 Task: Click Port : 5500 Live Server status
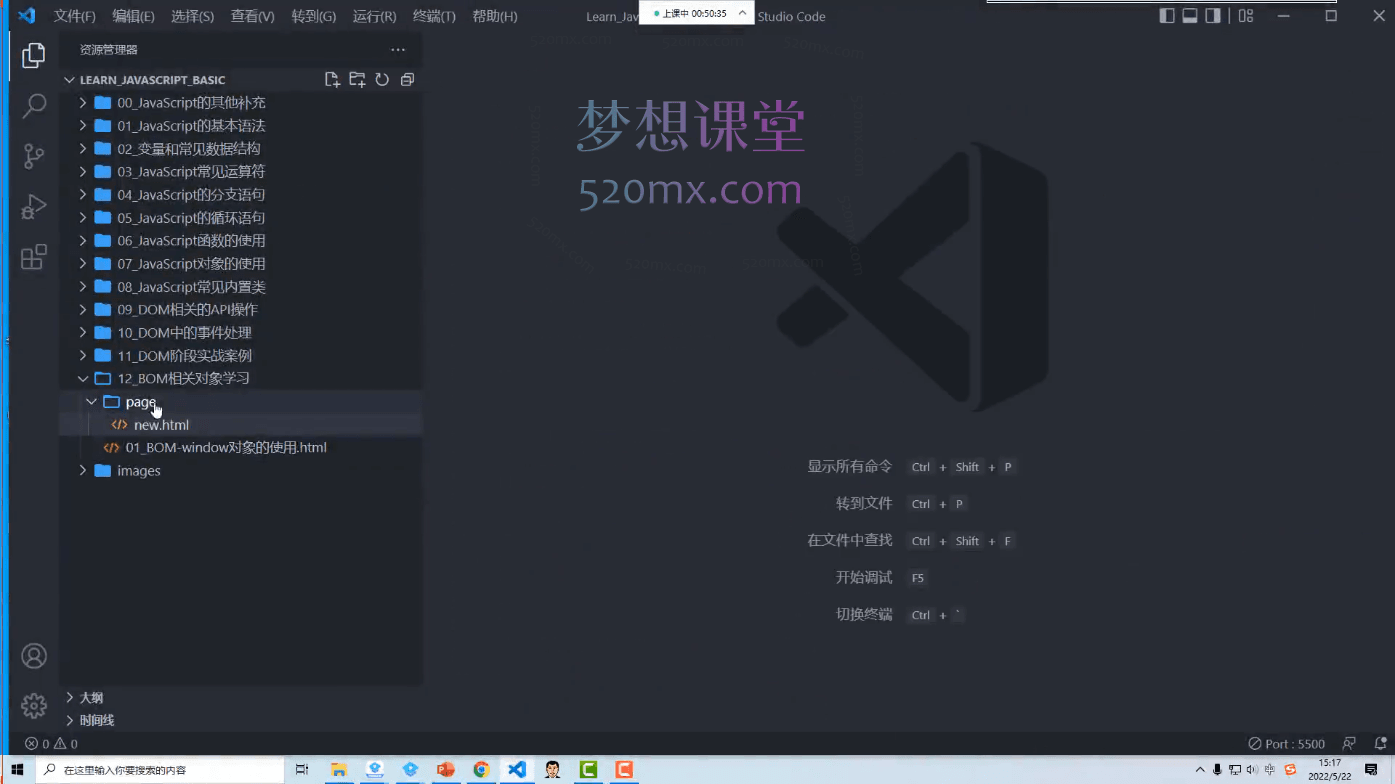1287,744
